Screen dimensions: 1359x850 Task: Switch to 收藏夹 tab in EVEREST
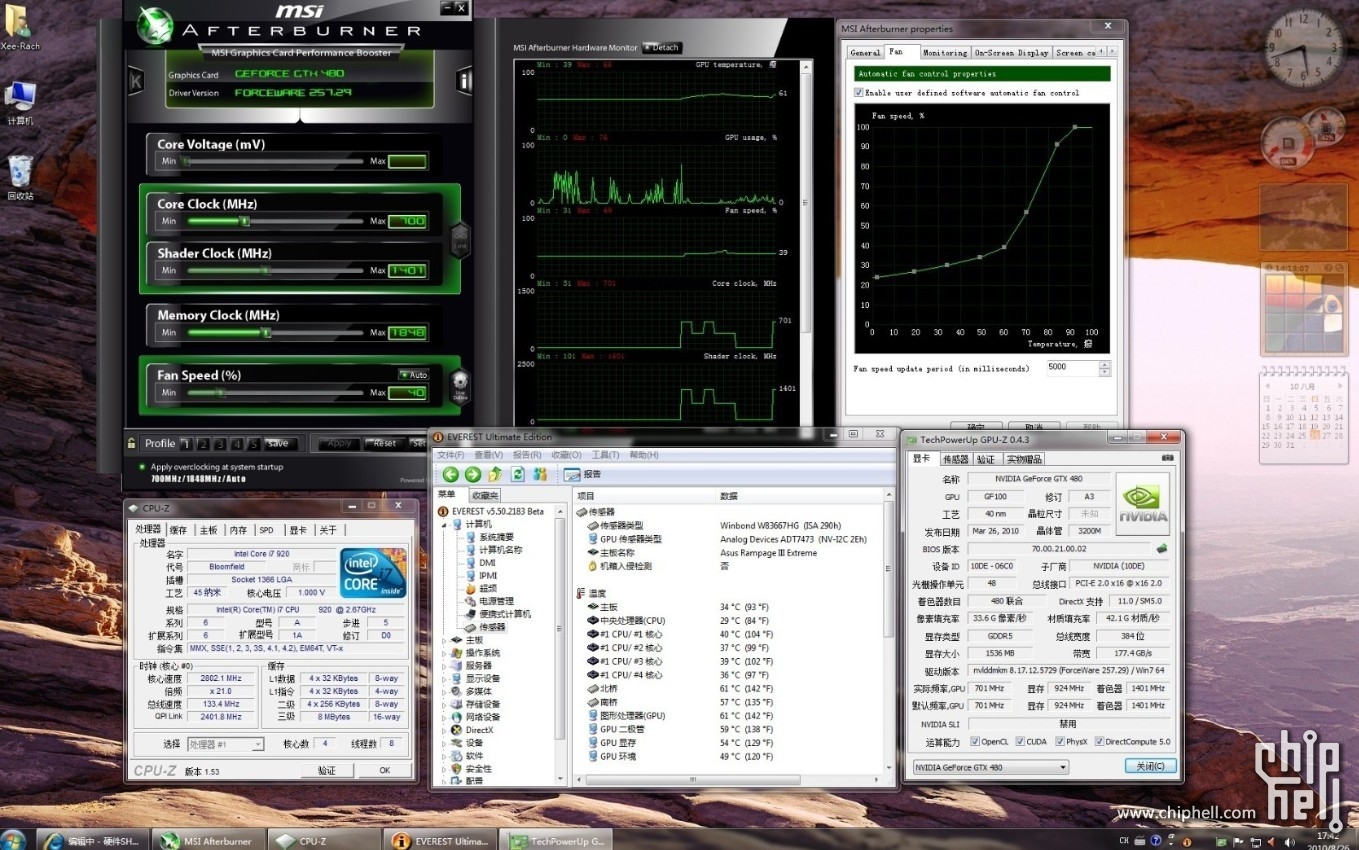coord(484,495)
